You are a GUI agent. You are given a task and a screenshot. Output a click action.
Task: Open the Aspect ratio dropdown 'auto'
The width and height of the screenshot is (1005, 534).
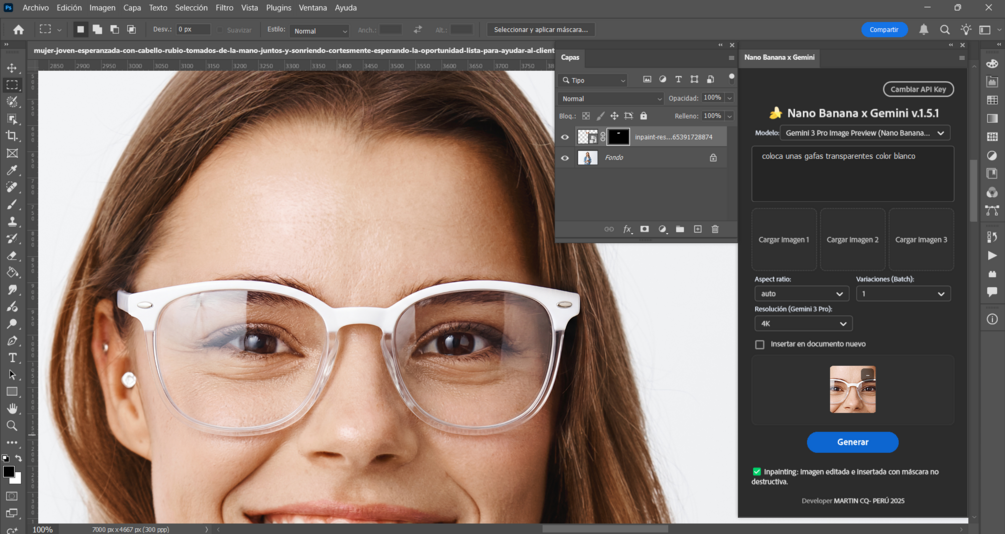[x=802, y=294]
